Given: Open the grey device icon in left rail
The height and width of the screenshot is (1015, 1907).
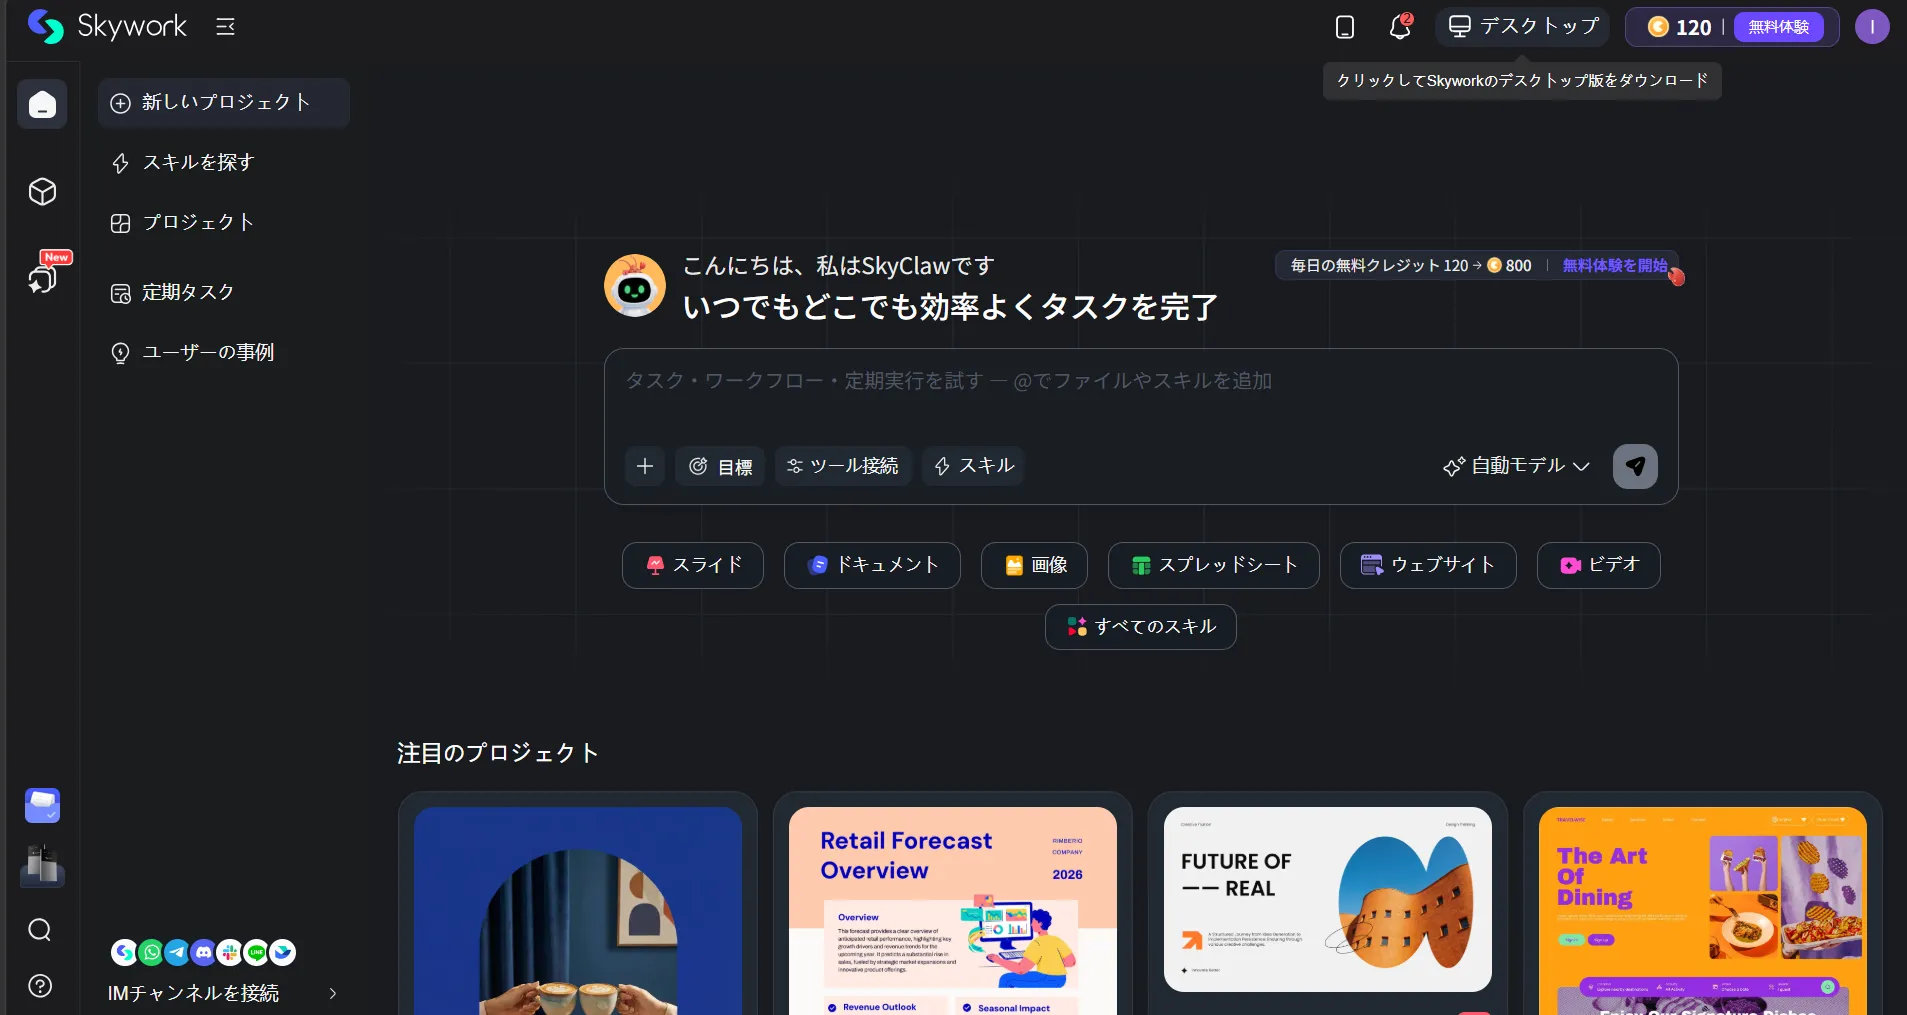Looking at the screenshot, I should point(42,866).
